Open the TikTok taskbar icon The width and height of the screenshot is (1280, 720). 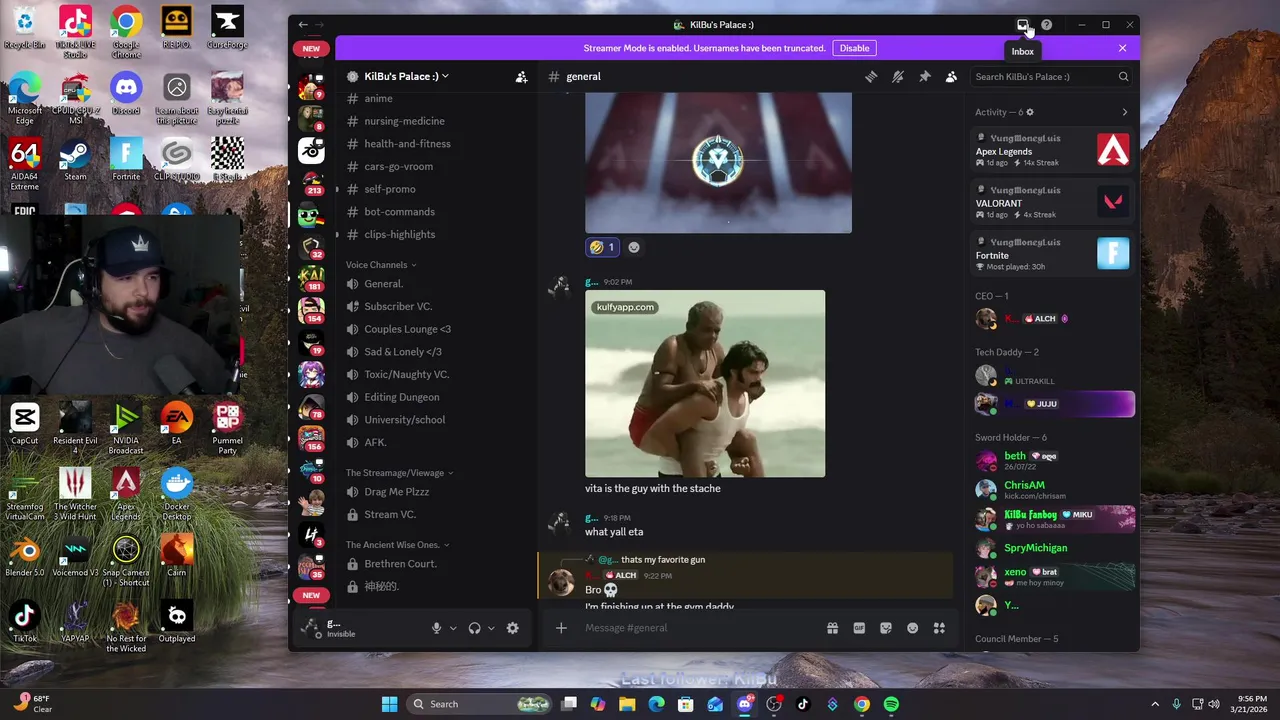[x=803, y=704]
